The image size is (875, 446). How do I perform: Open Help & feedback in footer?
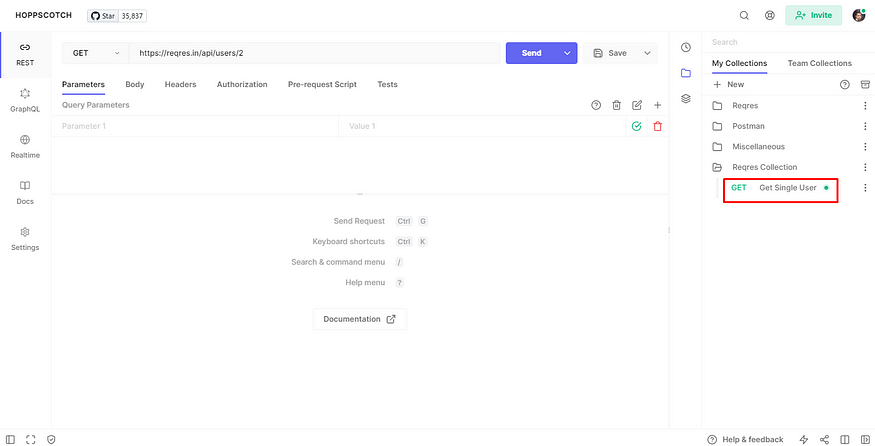[x=746, y=440]
